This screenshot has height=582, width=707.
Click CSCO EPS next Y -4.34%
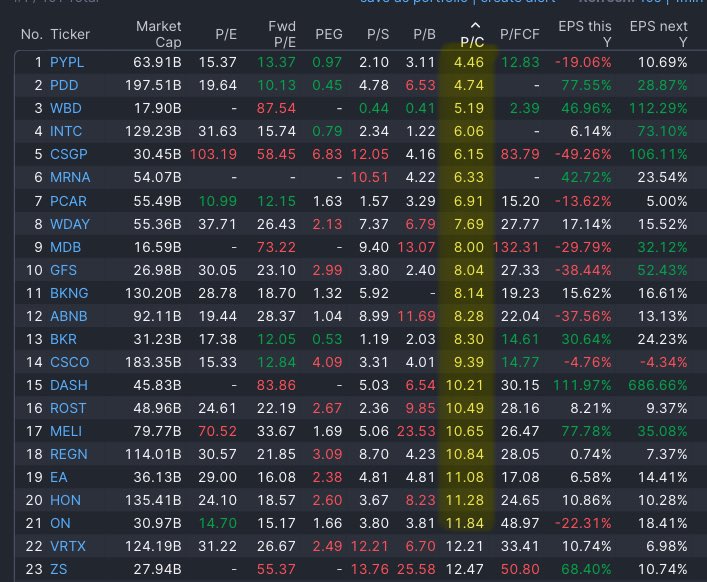pyautogui.click(x=664, y=362)
